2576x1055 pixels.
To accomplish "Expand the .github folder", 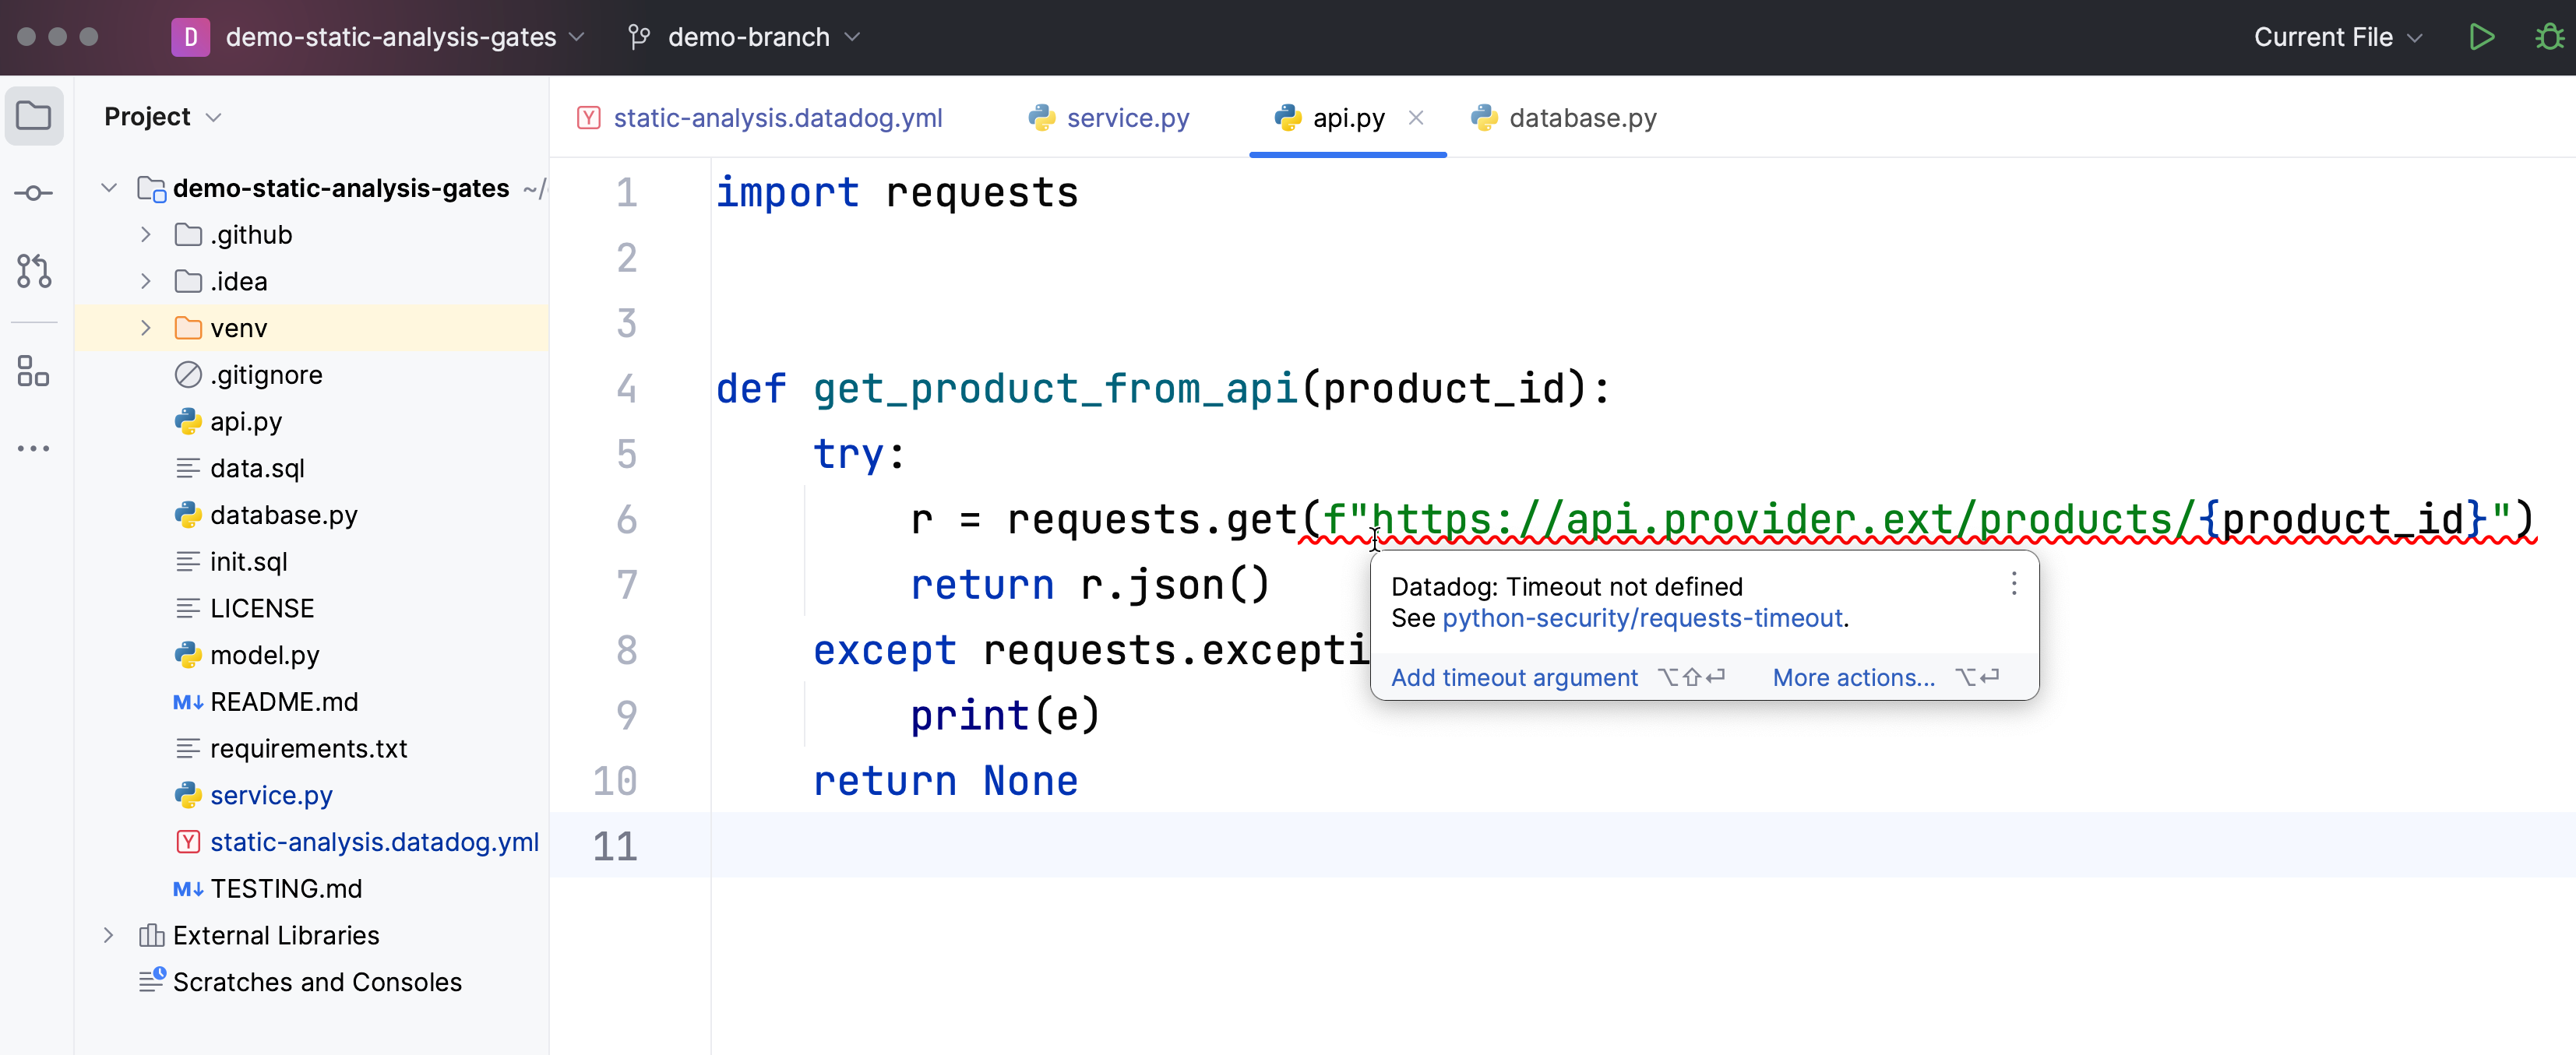I will pos(144,234).
